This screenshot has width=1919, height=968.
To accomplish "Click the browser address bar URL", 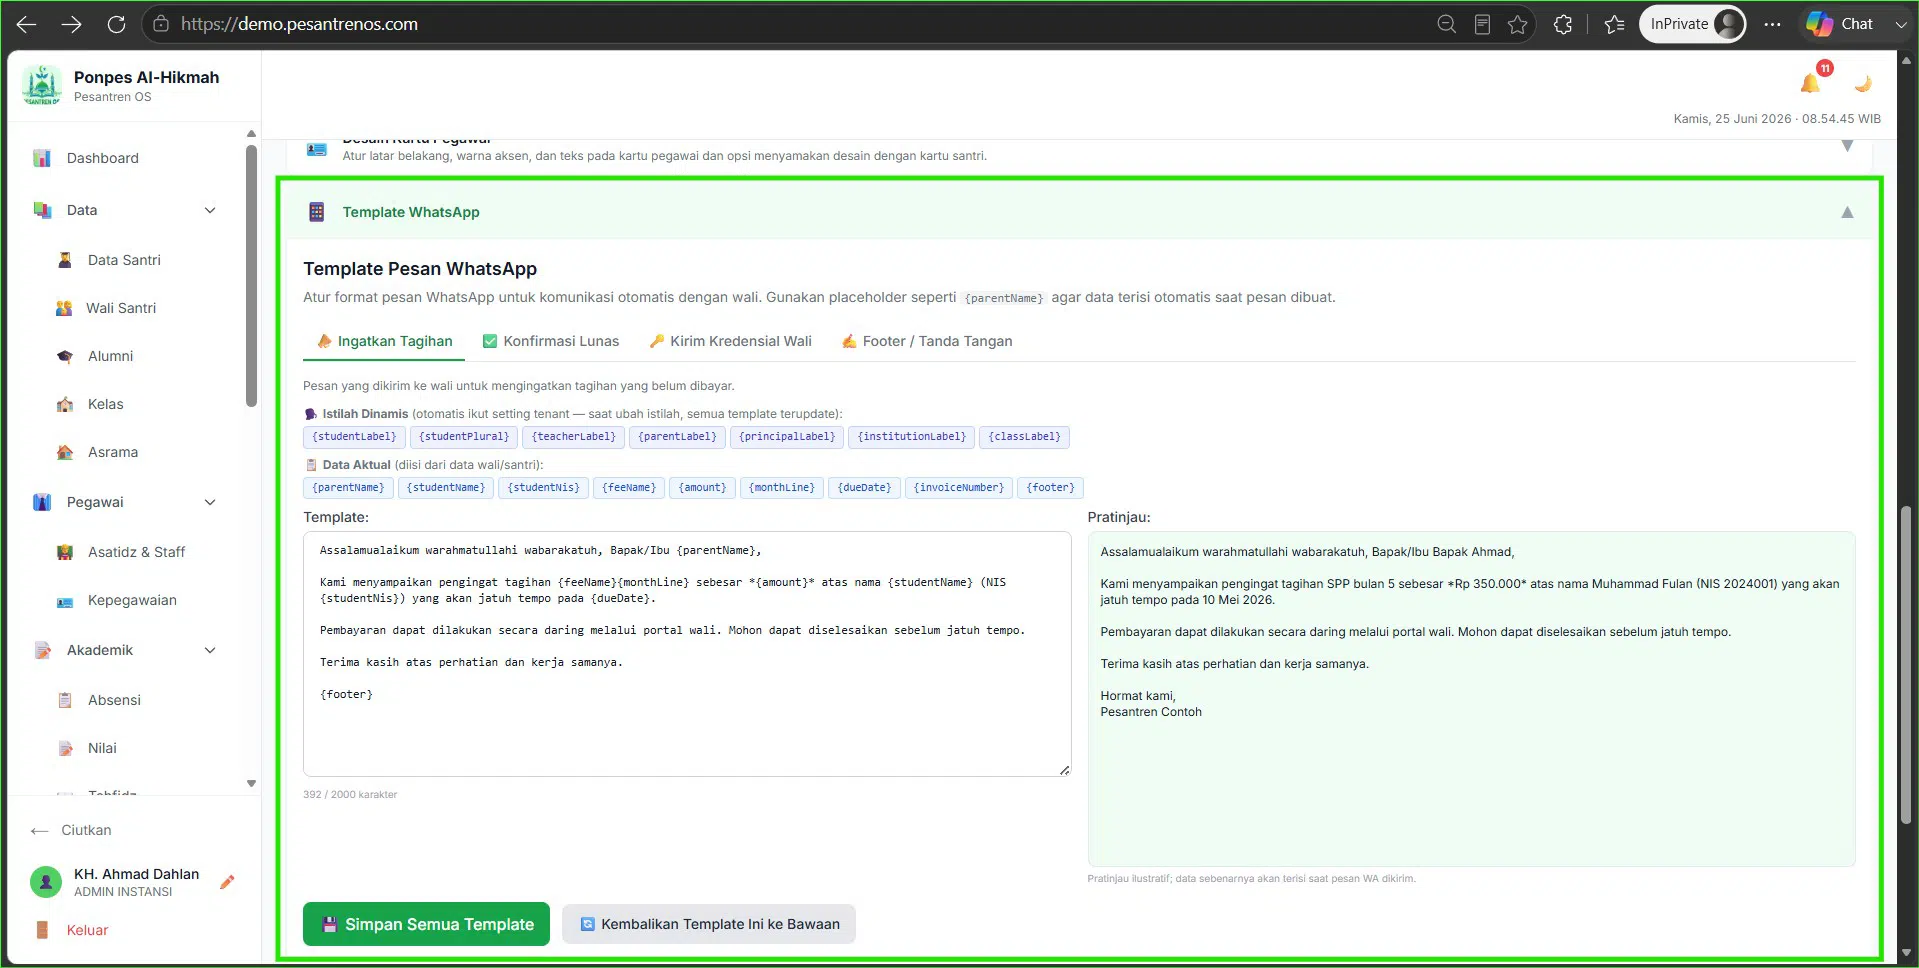I will point(300,24).
